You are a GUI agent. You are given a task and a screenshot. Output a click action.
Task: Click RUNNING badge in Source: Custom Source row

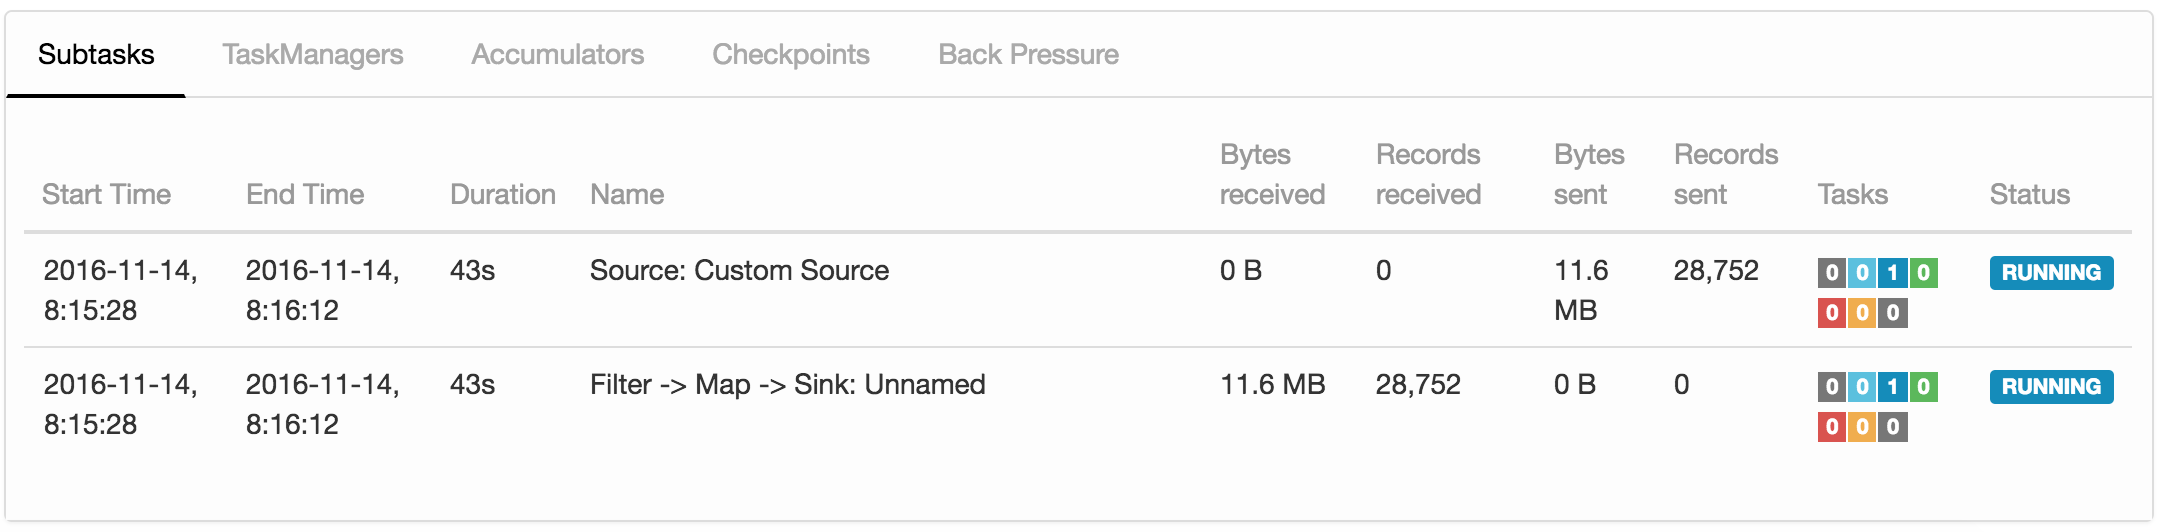(2050, 273)
